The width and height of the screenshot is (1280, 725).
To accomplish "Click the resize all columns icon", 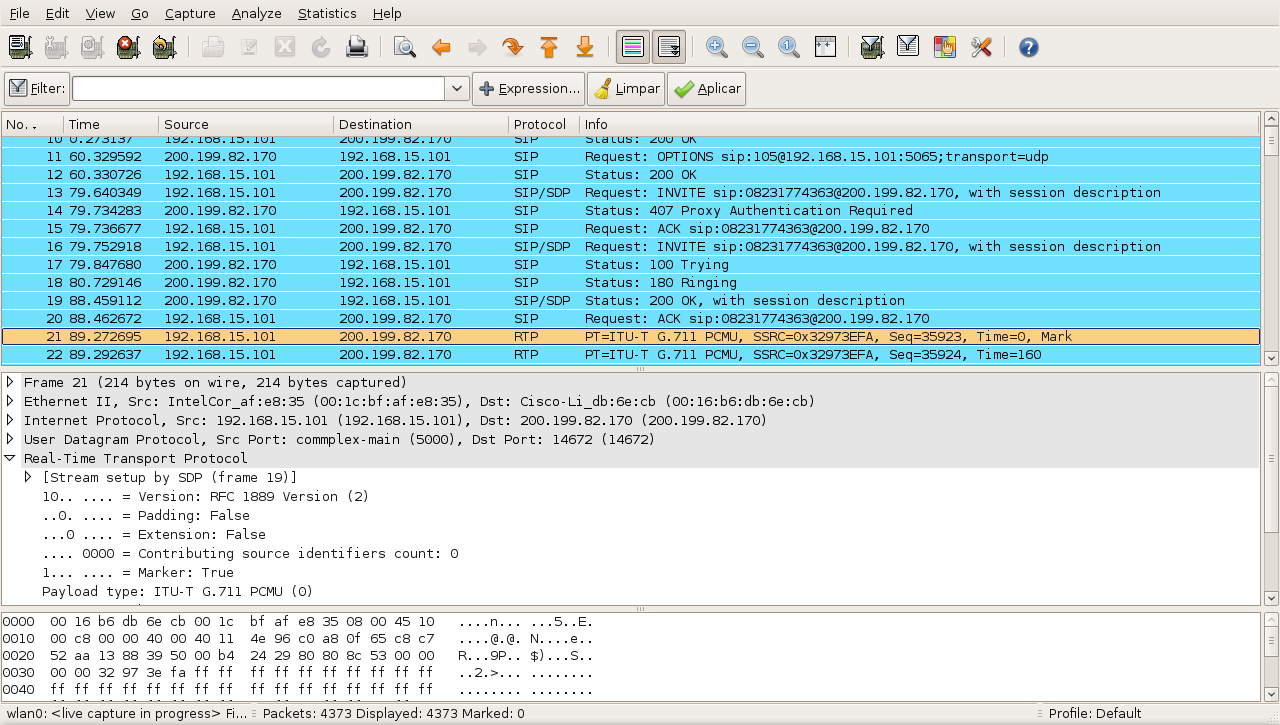I will pos(824,47).
